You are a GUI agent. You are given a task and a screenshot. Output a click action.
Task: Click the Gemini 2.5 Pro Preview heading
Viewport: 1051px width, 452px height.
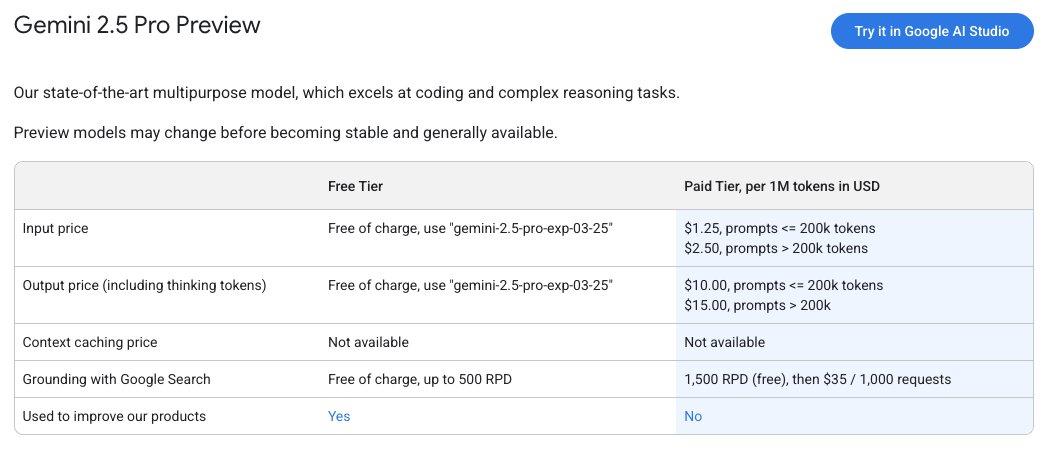coord(137,26)
